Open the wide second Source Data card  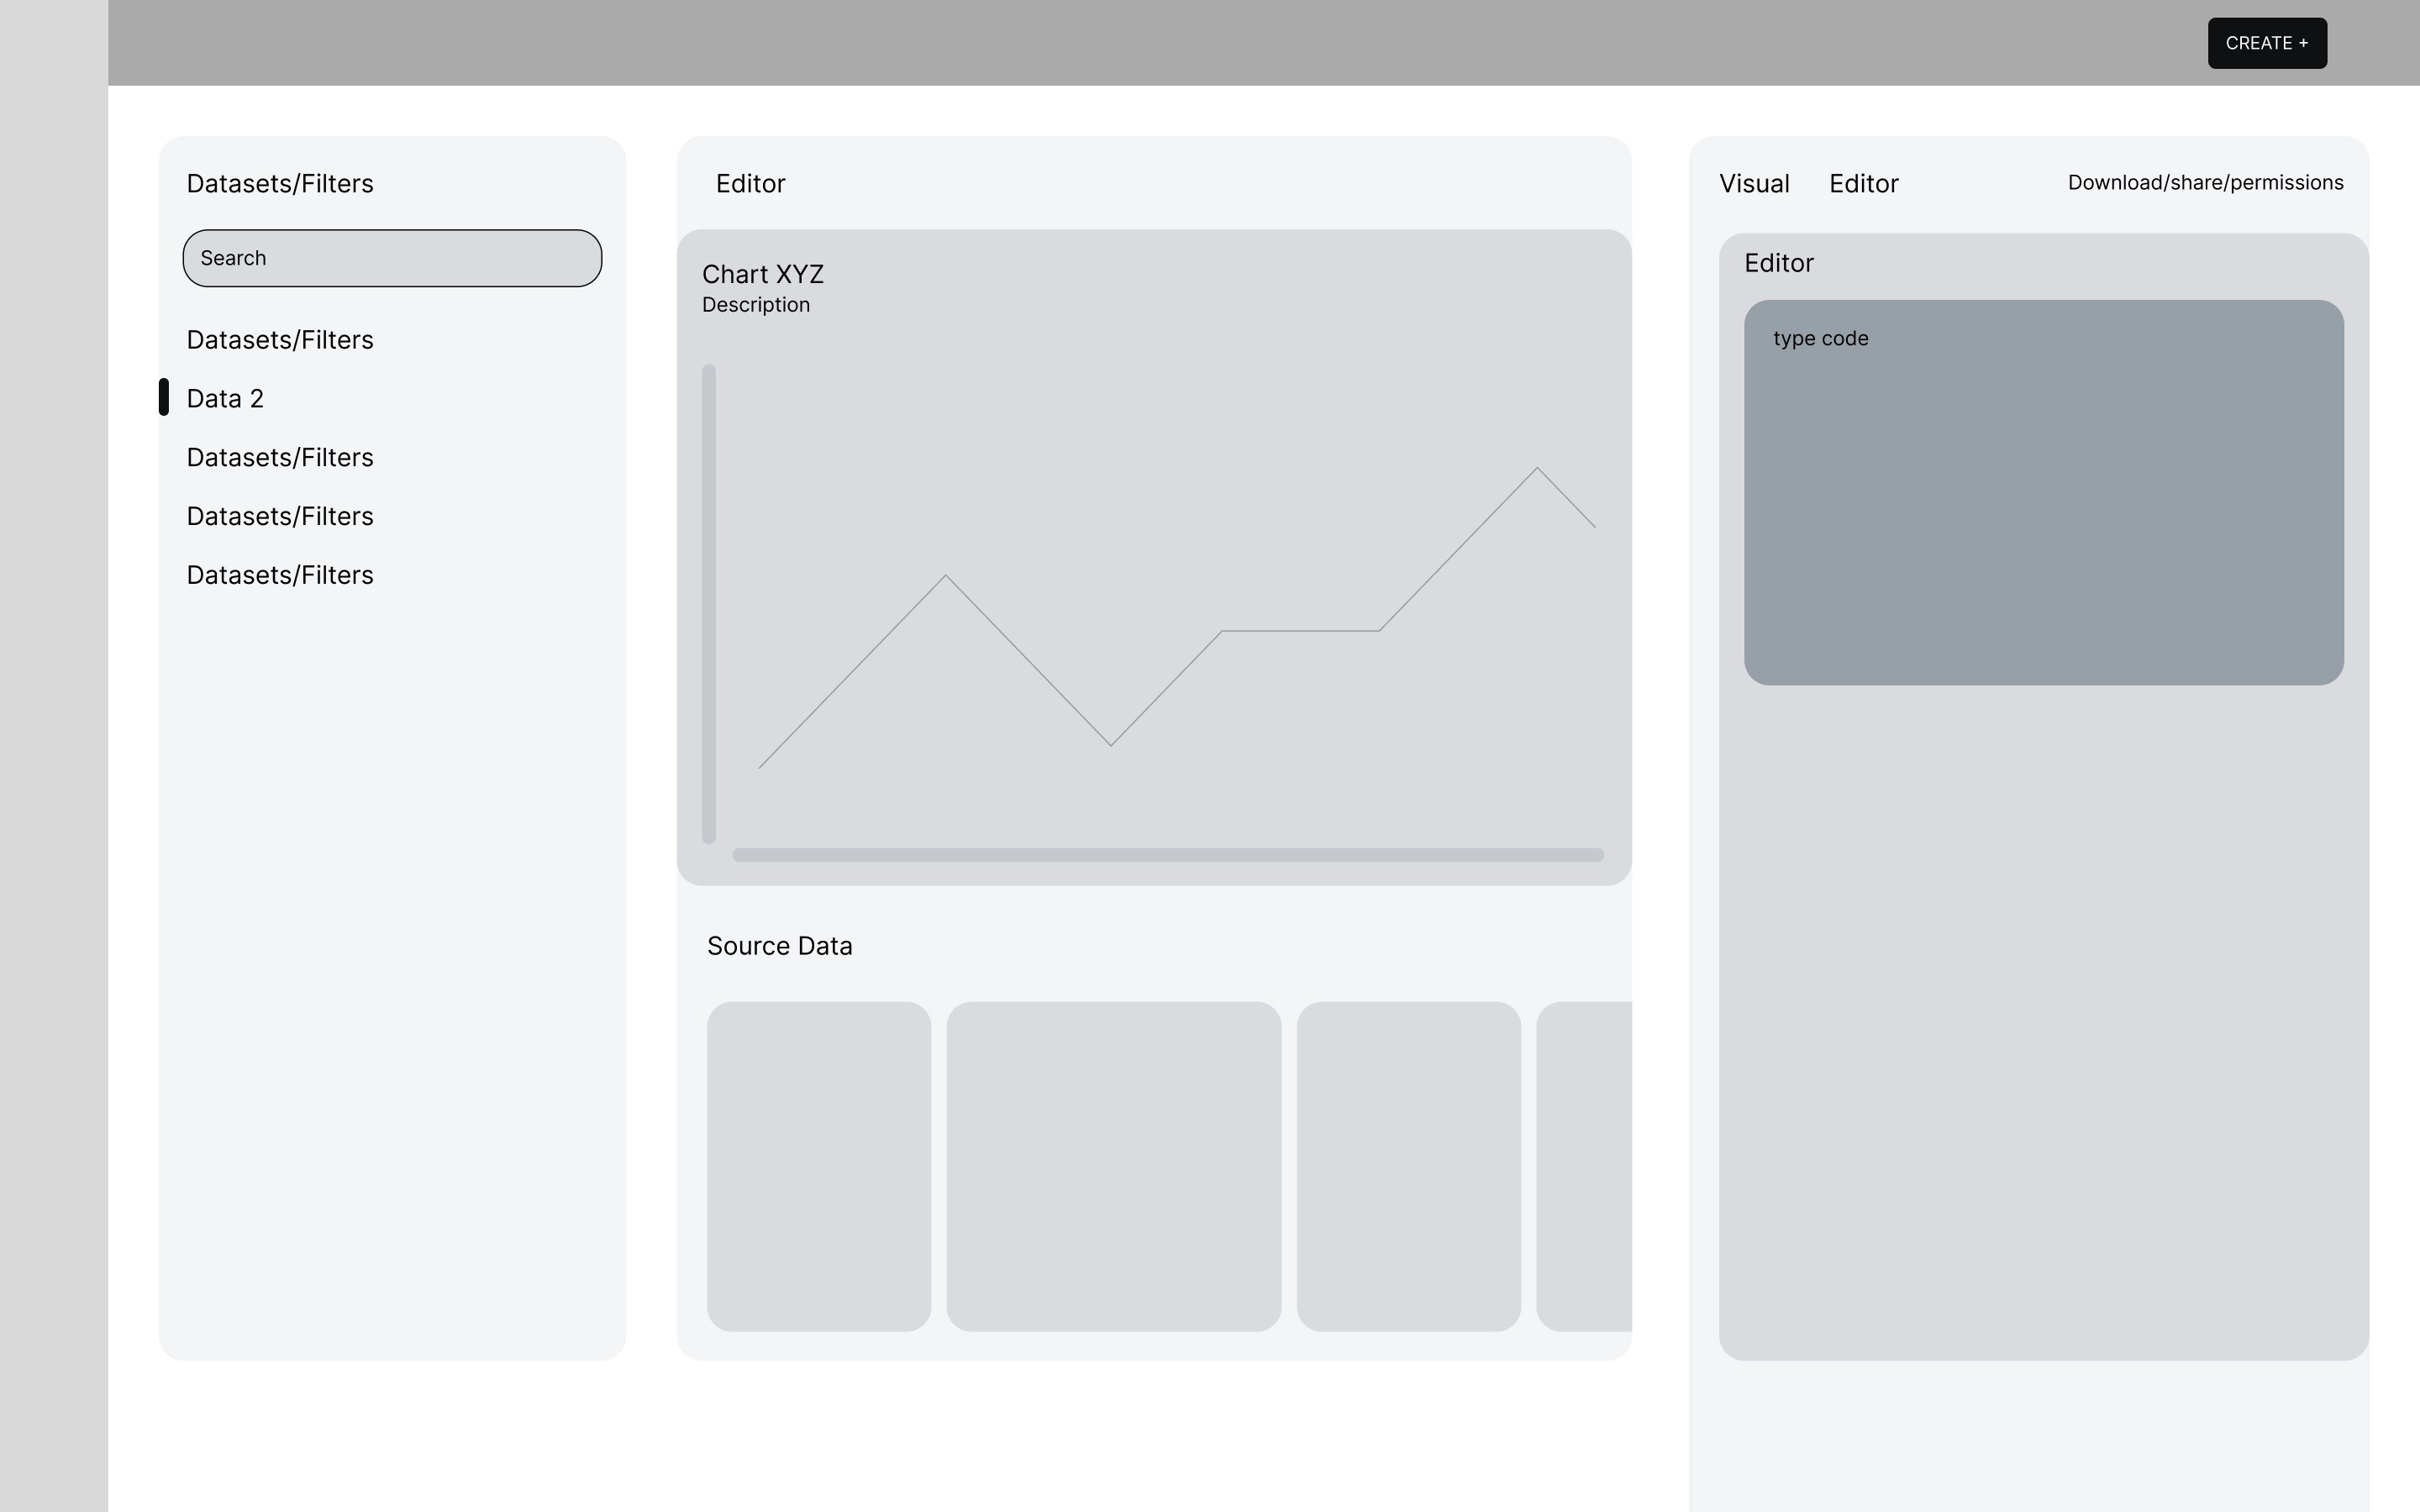click(x=1113, y=1166)
